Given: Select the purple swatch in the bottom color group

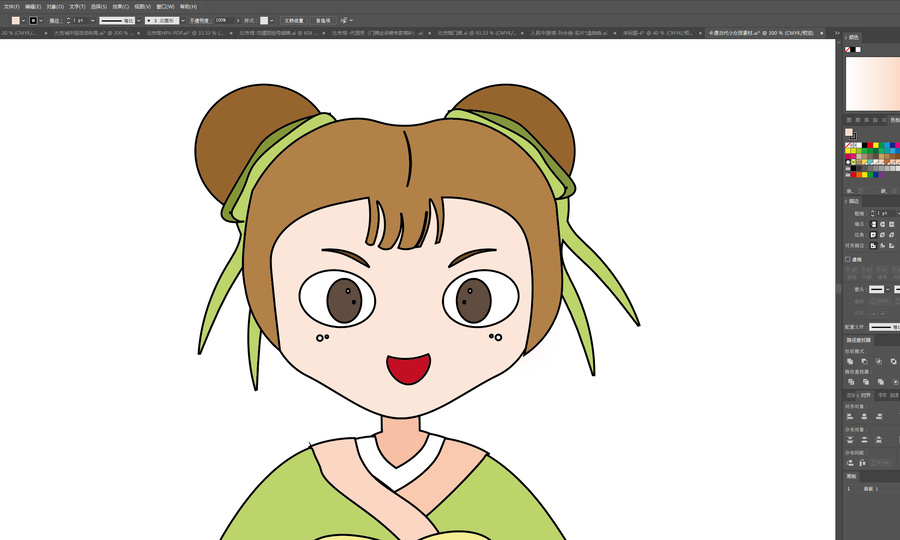Looking at the screenshot, I should click(x=881, y=174).
